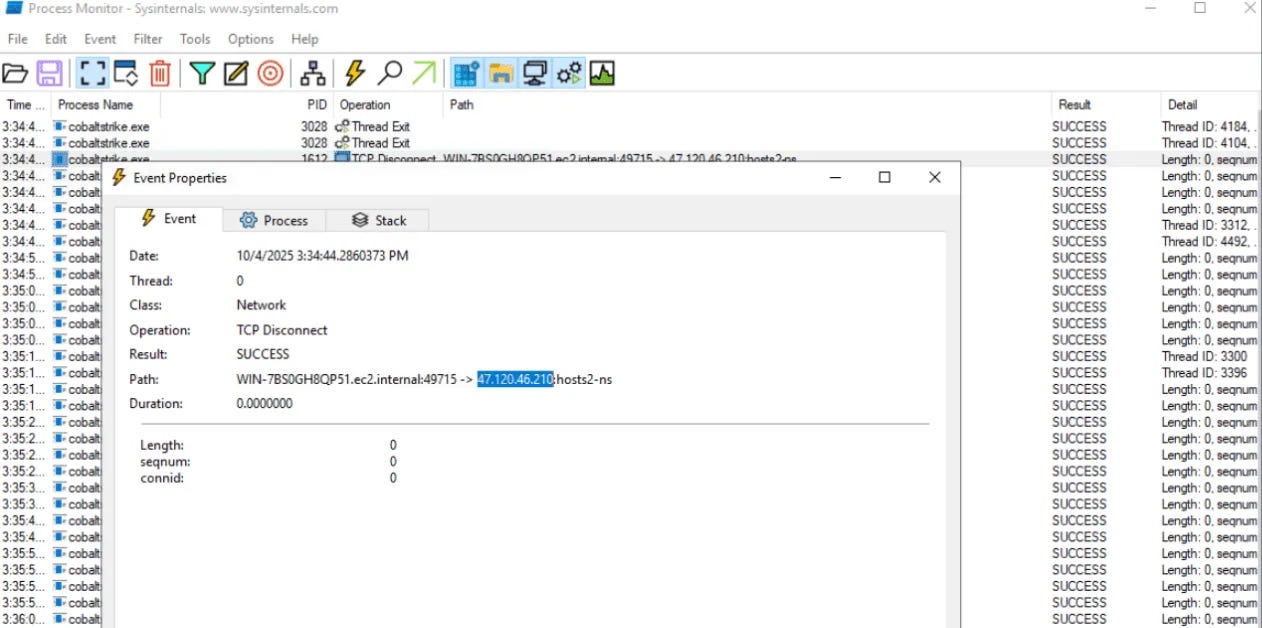
Task: Click the Process Monitor title bar icon
Action: pos(15,8)
